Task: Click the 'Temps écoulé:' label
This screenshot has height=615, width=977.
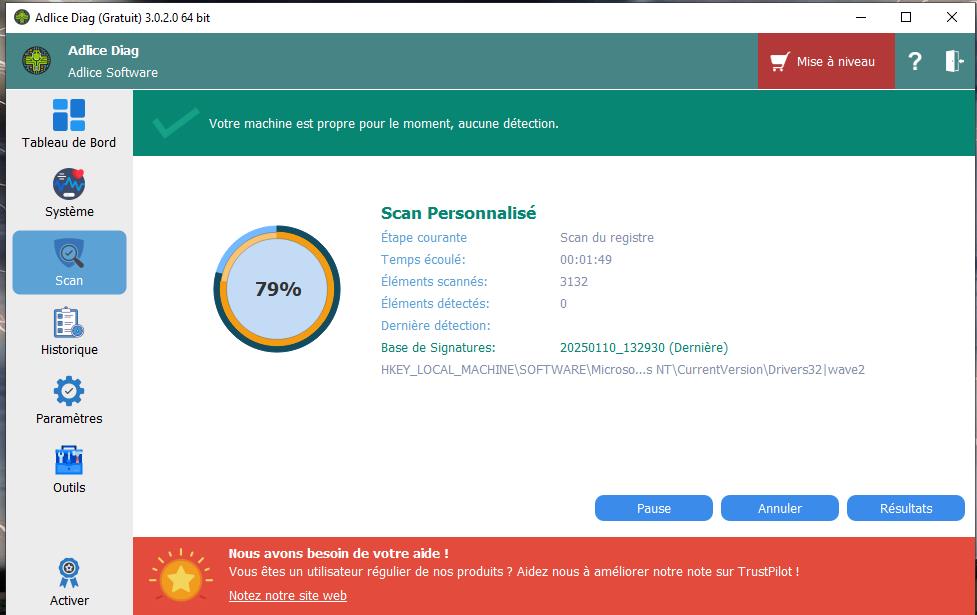Action: click(423, 260)
